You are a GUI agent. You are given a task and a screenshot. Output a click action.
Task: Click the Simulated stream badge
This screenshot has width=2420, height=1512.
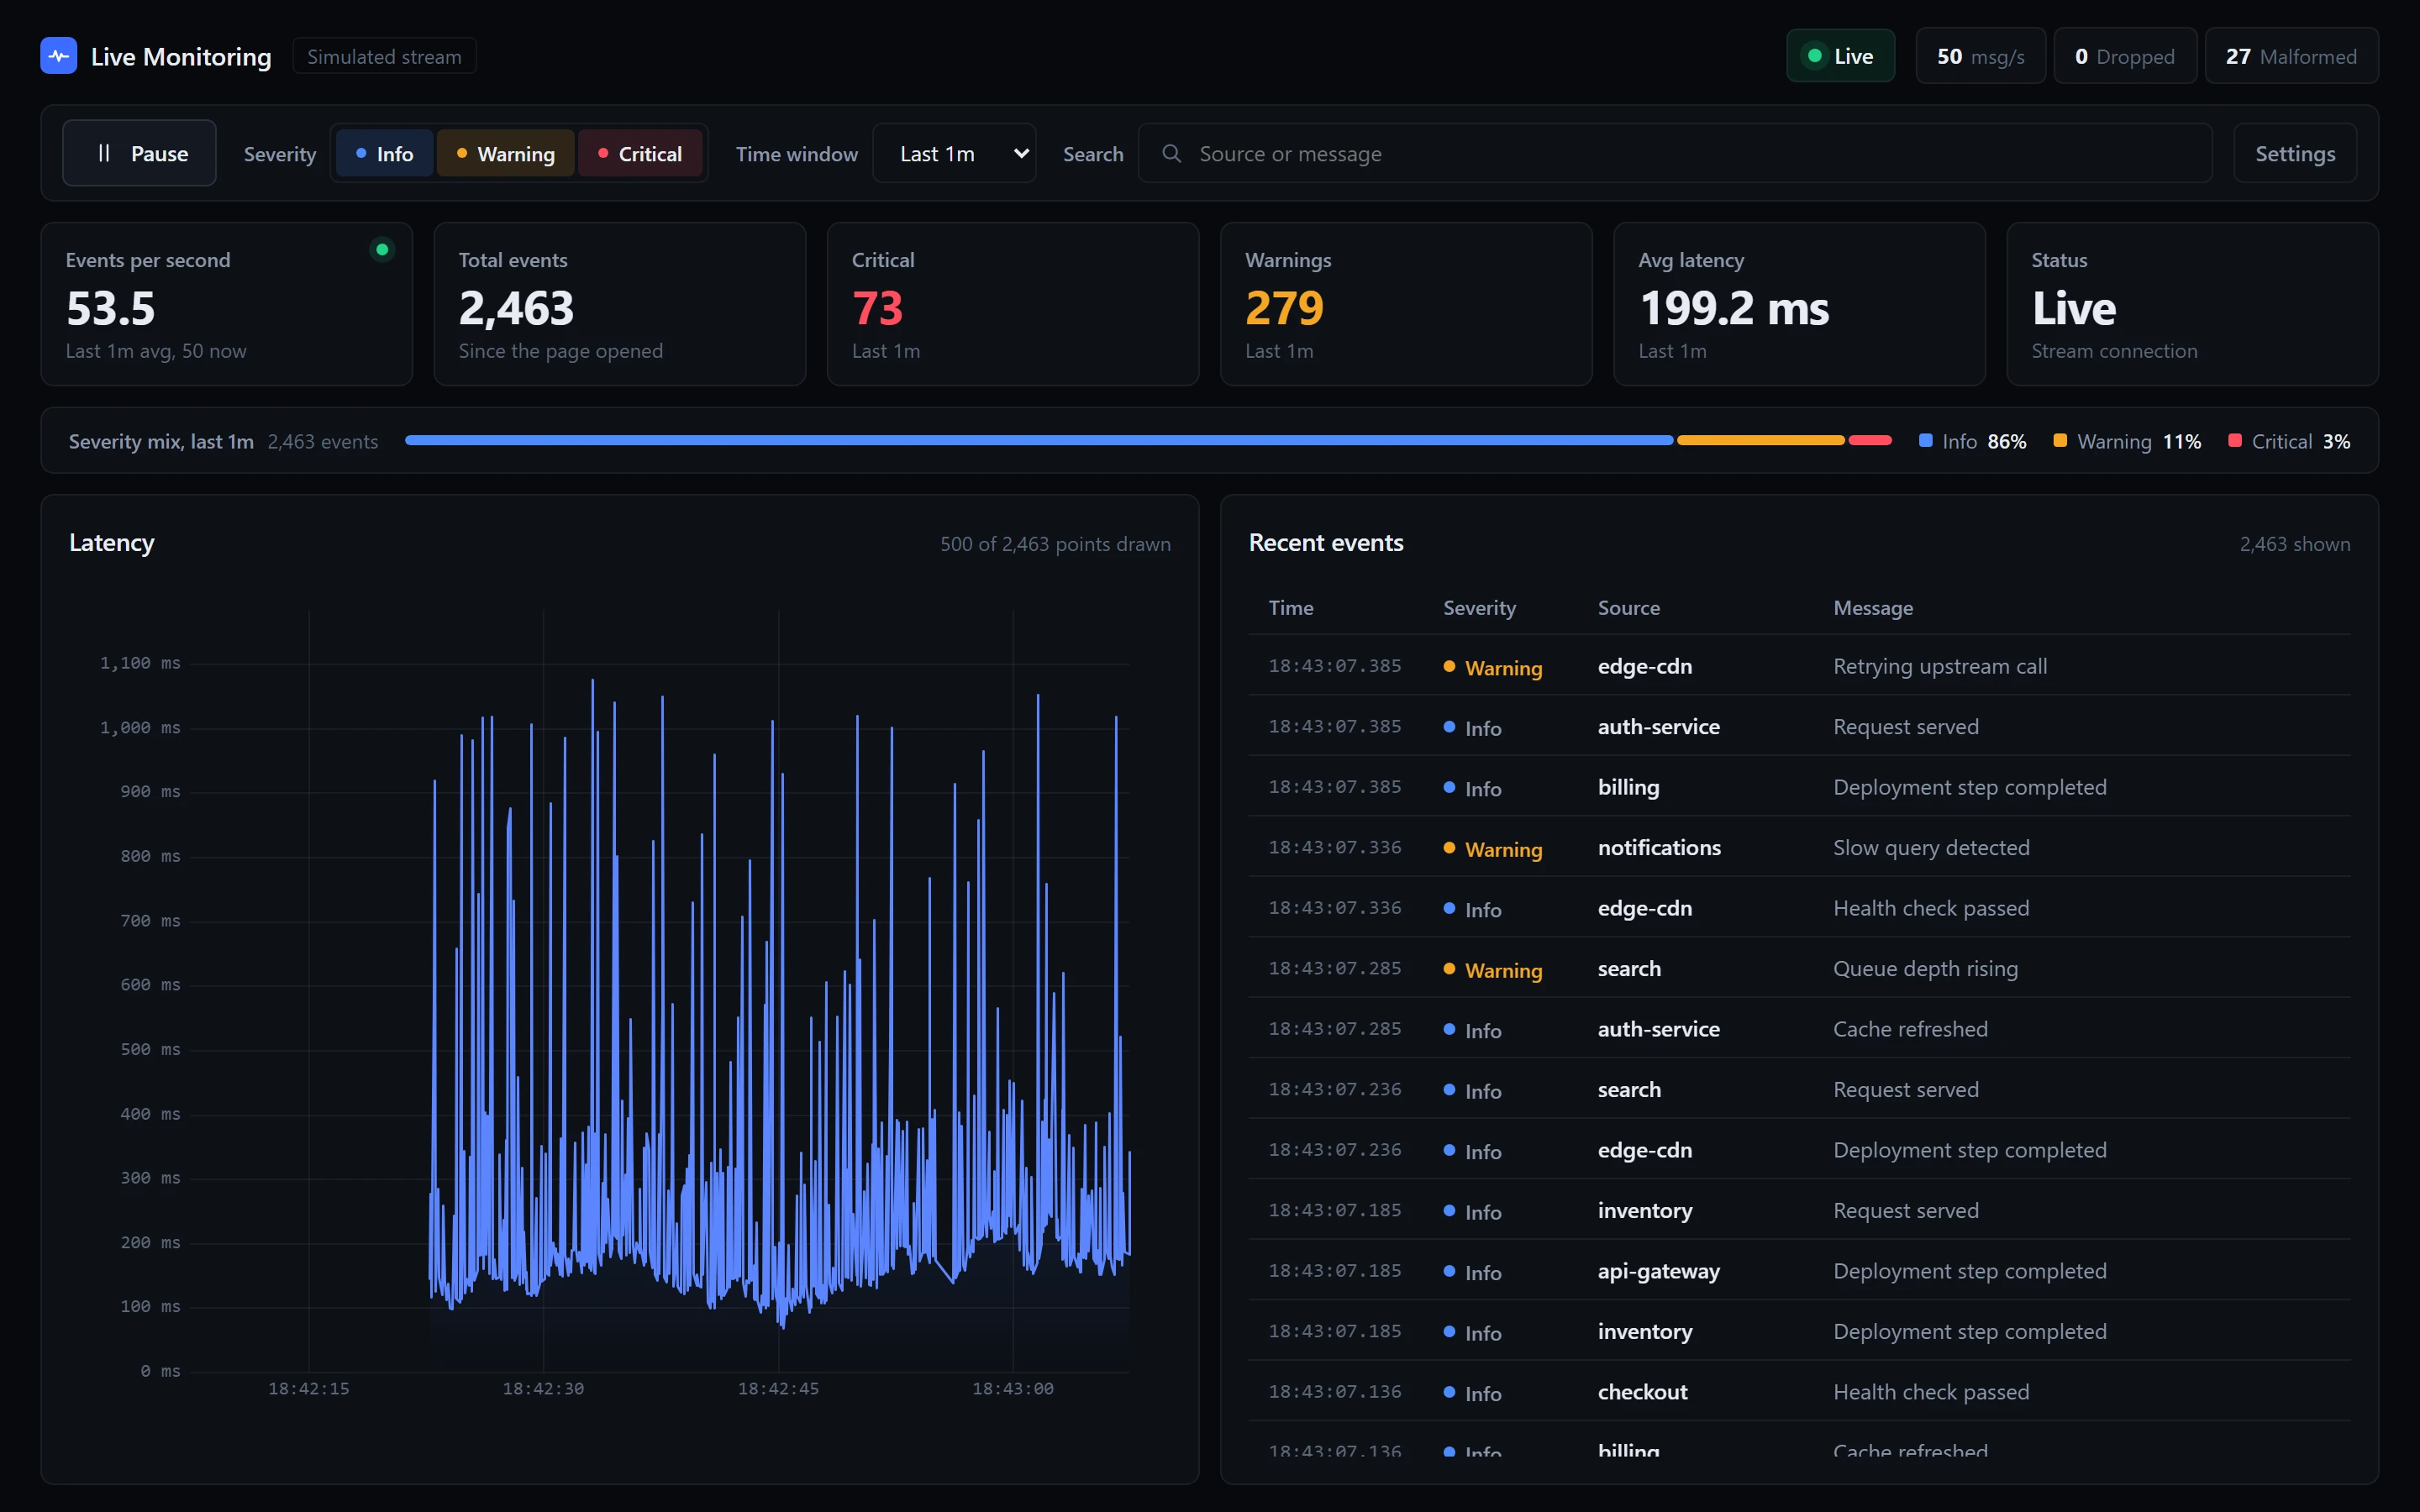(384, 56)
